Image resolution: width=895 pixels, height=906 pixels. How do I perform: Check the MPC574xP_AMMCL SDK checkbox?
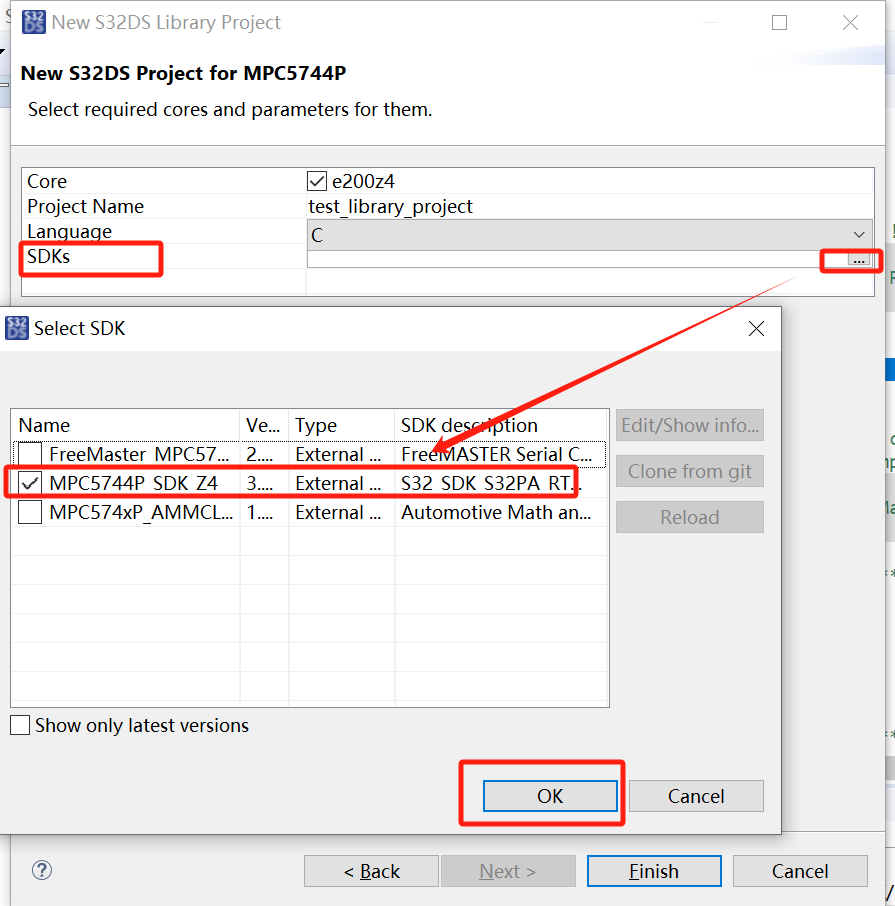[29, 512]
